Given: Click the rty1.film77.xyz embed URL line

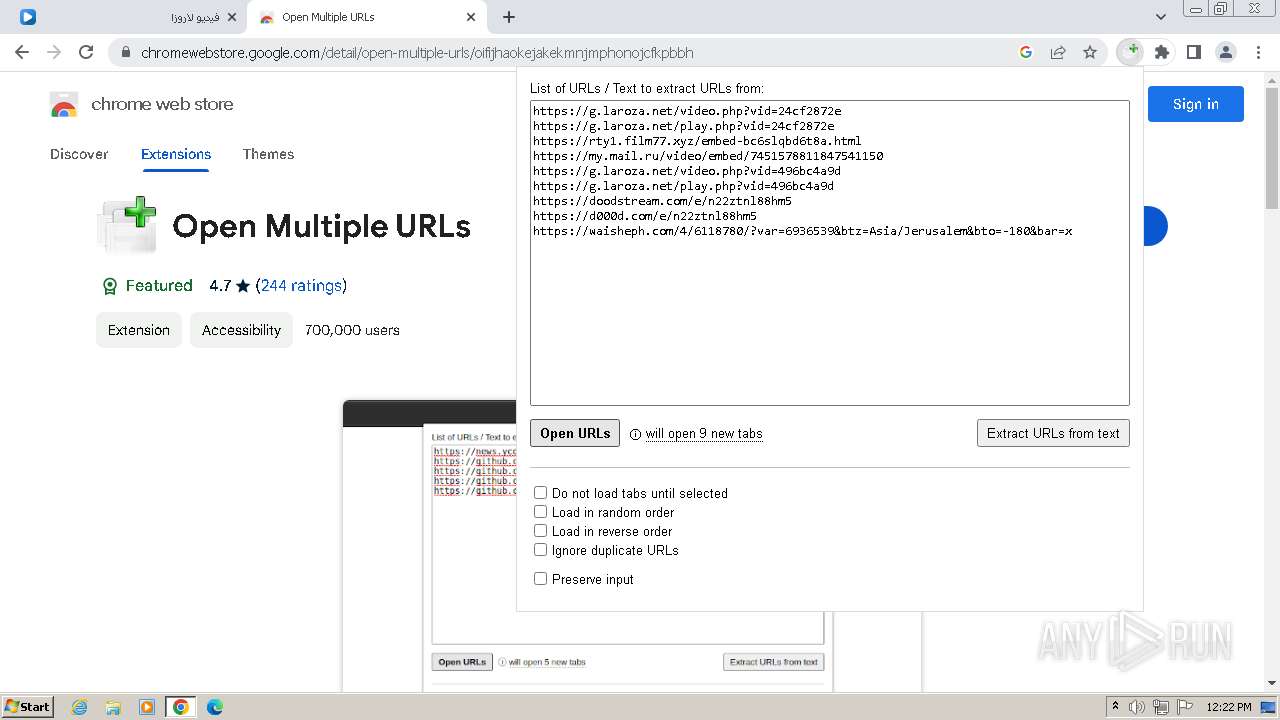Looking at the screenshot, I should [697, 141].
